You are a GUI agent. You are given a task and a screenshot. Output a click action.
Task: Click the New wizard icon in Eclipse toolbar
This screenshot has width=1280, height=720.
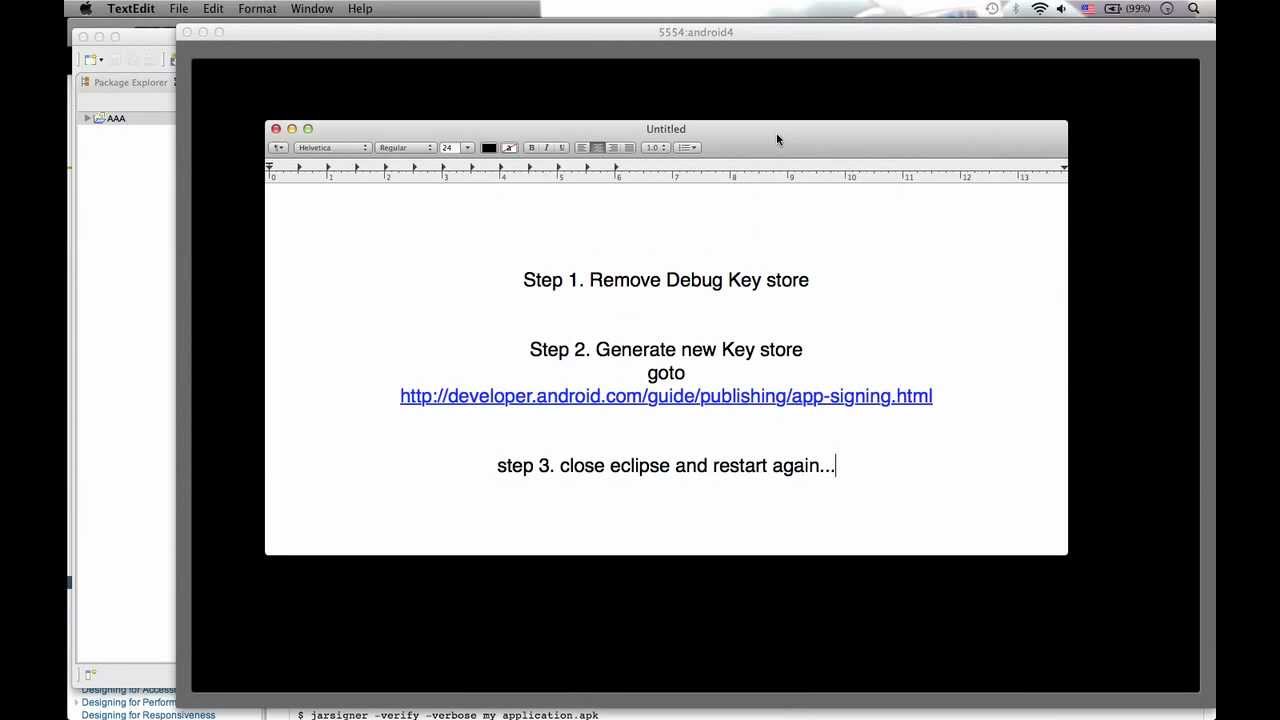pos(92,60)
